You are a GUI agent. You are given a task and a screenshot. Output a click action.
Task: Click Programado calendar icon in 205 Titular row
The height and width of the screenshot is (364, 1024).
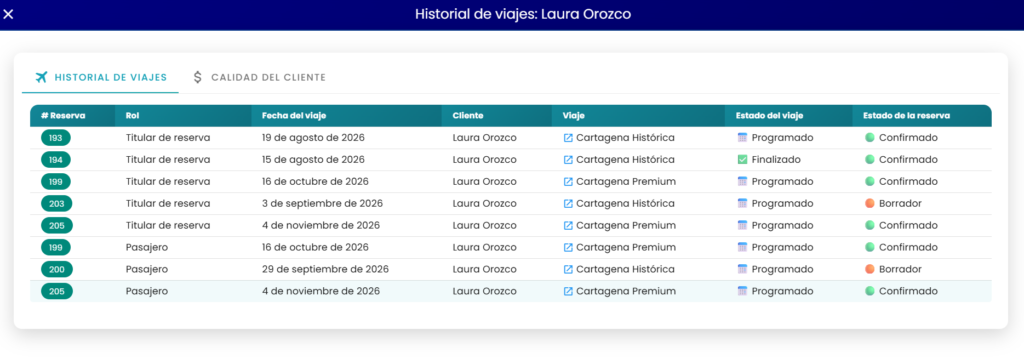tap(742, 225)
